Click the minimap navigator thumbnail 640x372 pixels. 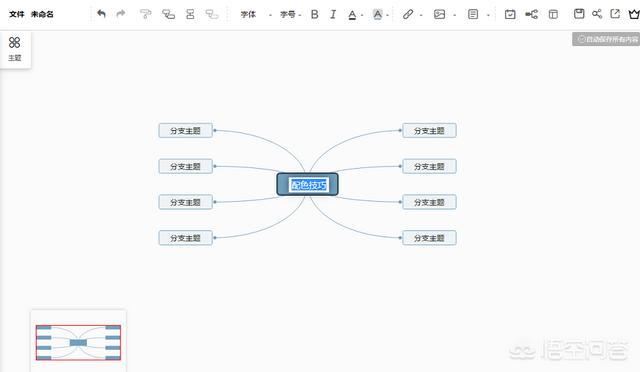pyautogui.click(x=78, y=342)
